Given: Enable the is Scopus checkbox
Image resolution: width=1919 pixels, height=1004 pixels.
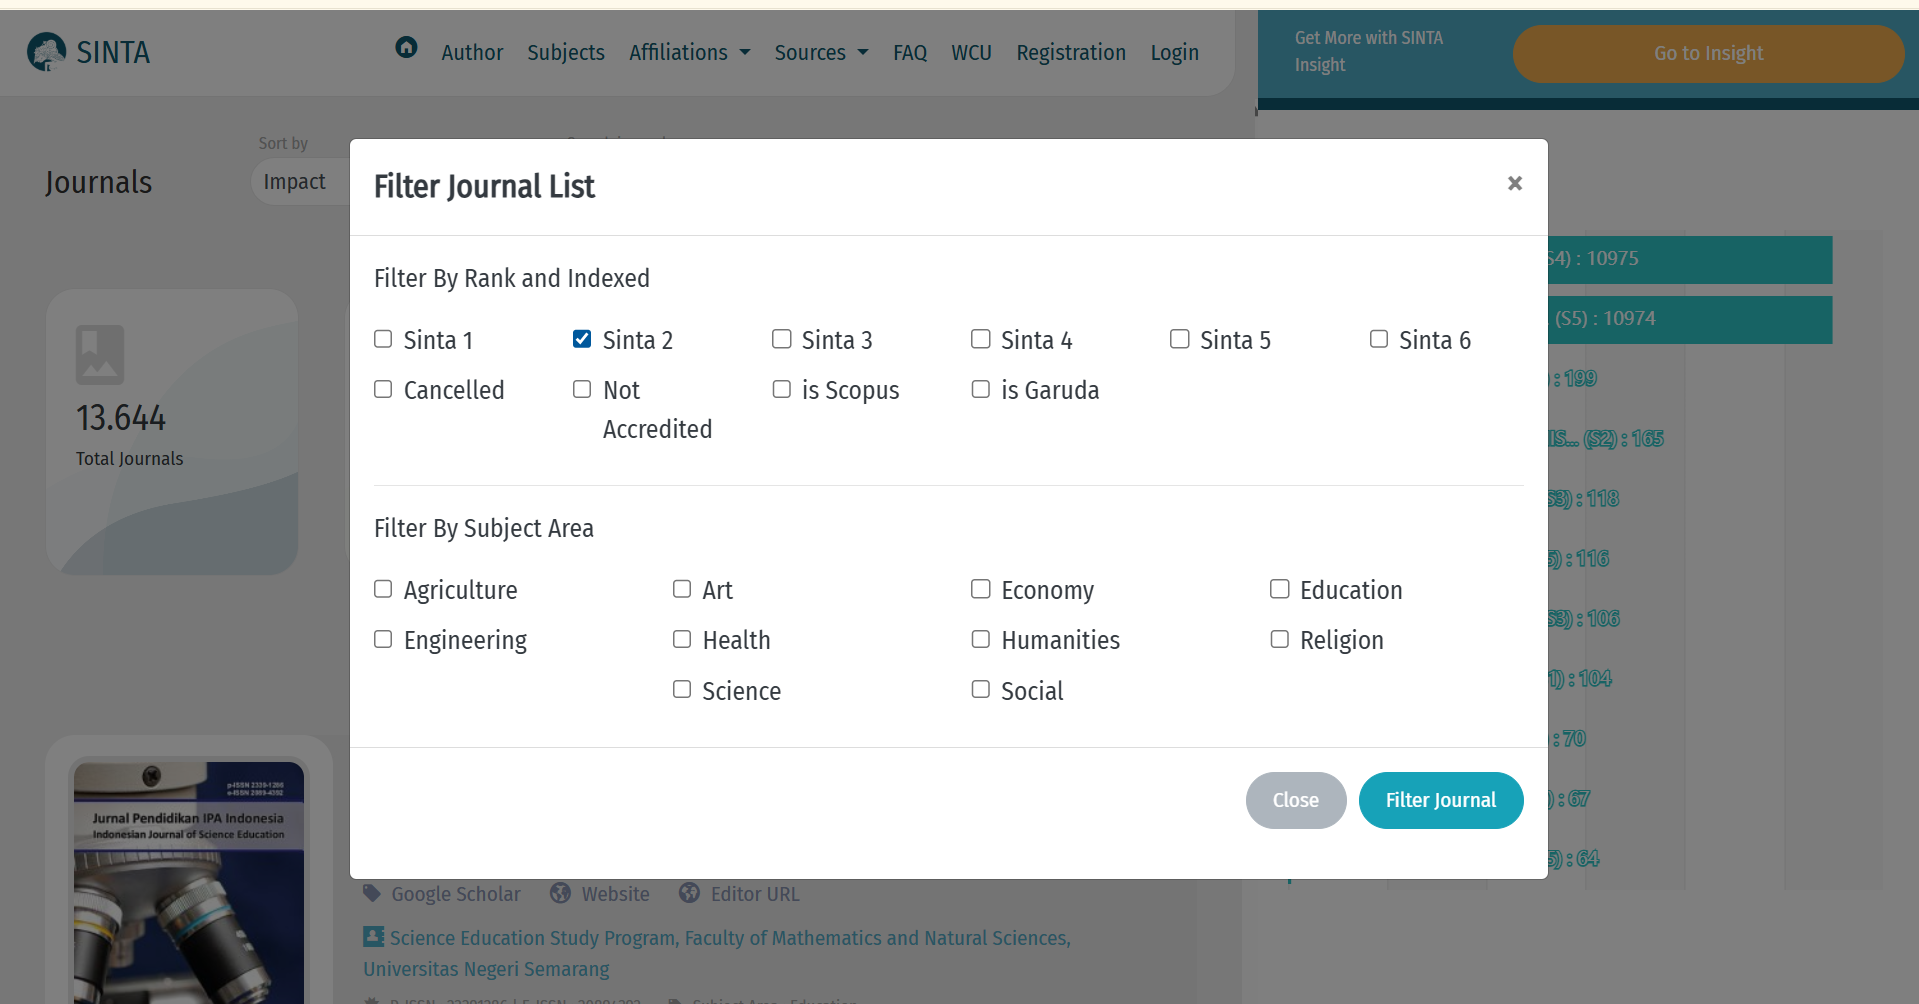Looking at the screenshot, I should 782,389.
